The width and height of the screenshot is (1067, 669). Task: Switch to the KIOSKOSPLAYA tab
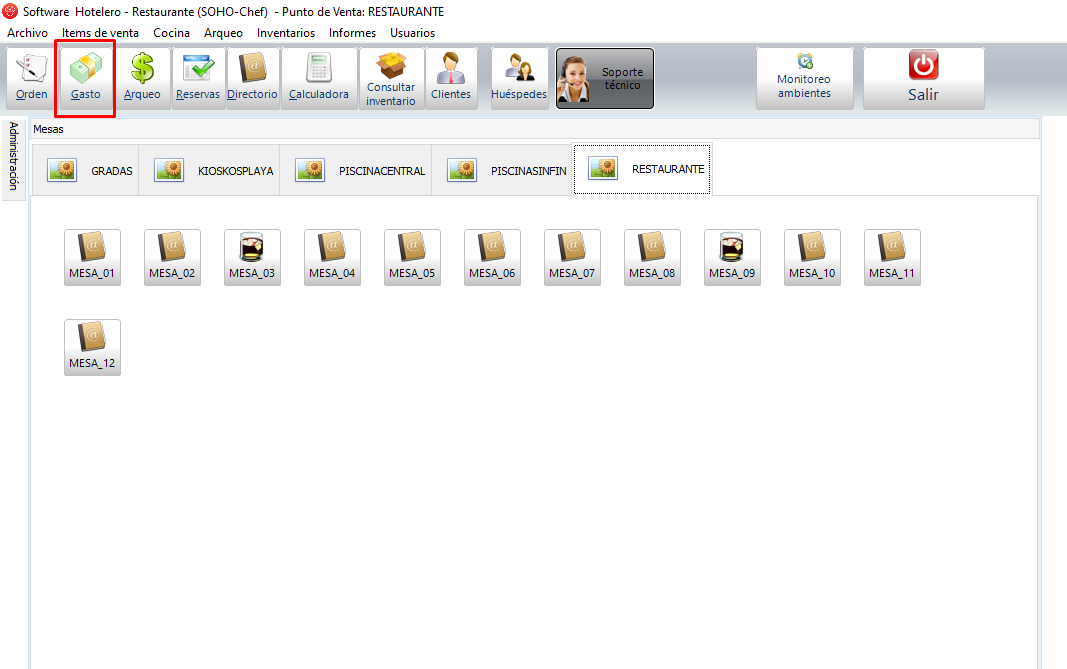click(x=209, y=170)
